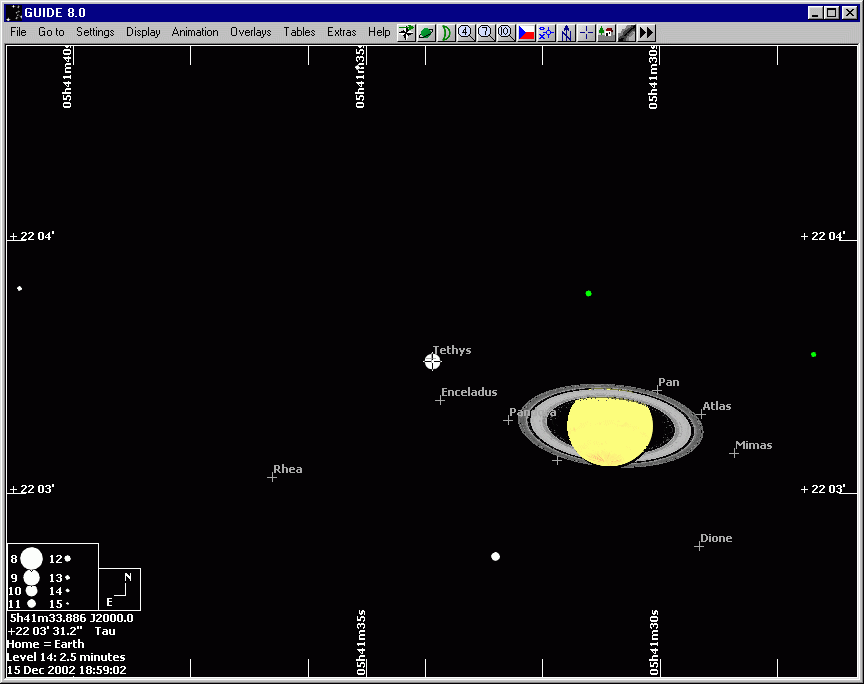This screenshot has width=864, height=684.
Task: Select zoom level 10 magnifier icon
Action: point(506,32)
